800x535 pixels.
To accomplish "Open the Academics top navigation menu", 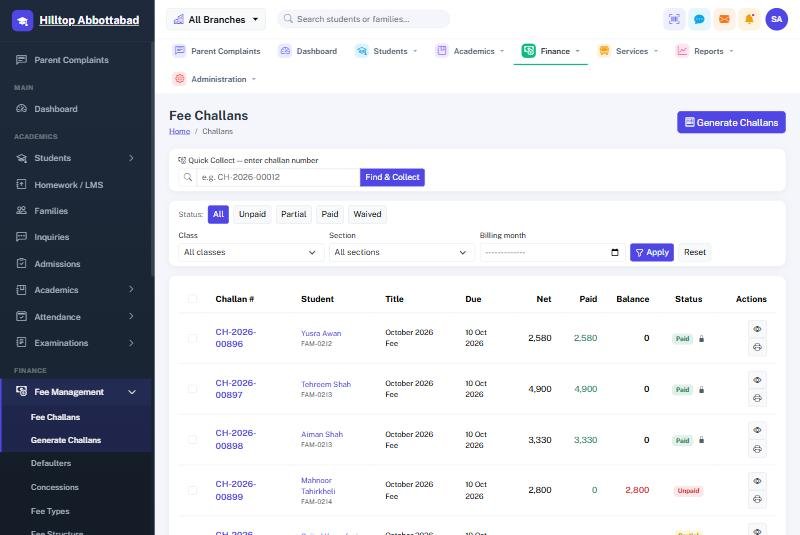I will pyautogui.click(x=470, y=51).
